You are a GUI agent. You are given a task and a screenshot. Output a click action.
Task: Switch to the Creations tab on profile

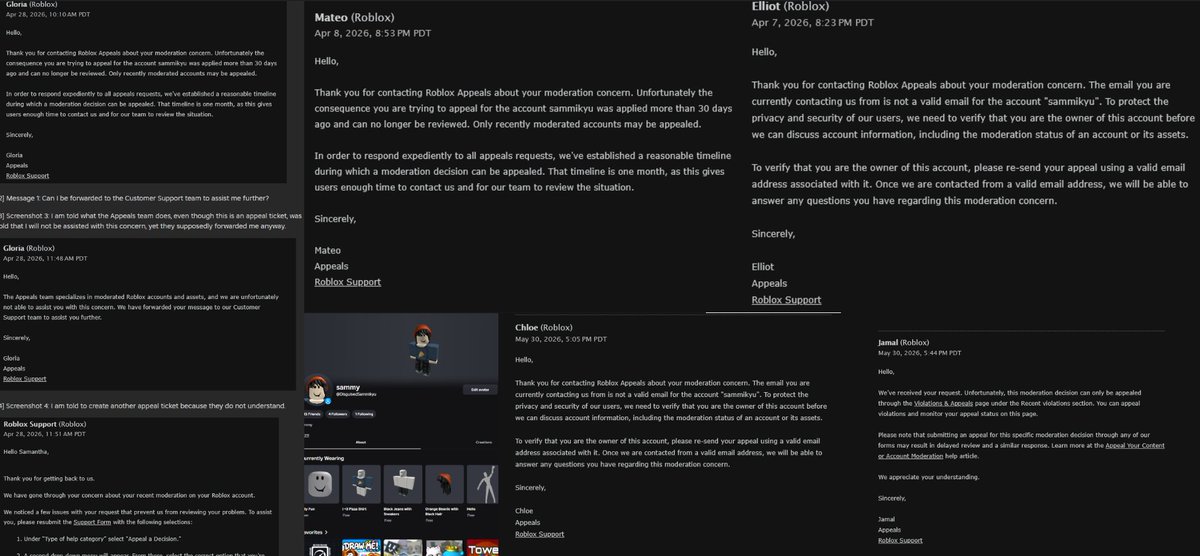point(484,441)
